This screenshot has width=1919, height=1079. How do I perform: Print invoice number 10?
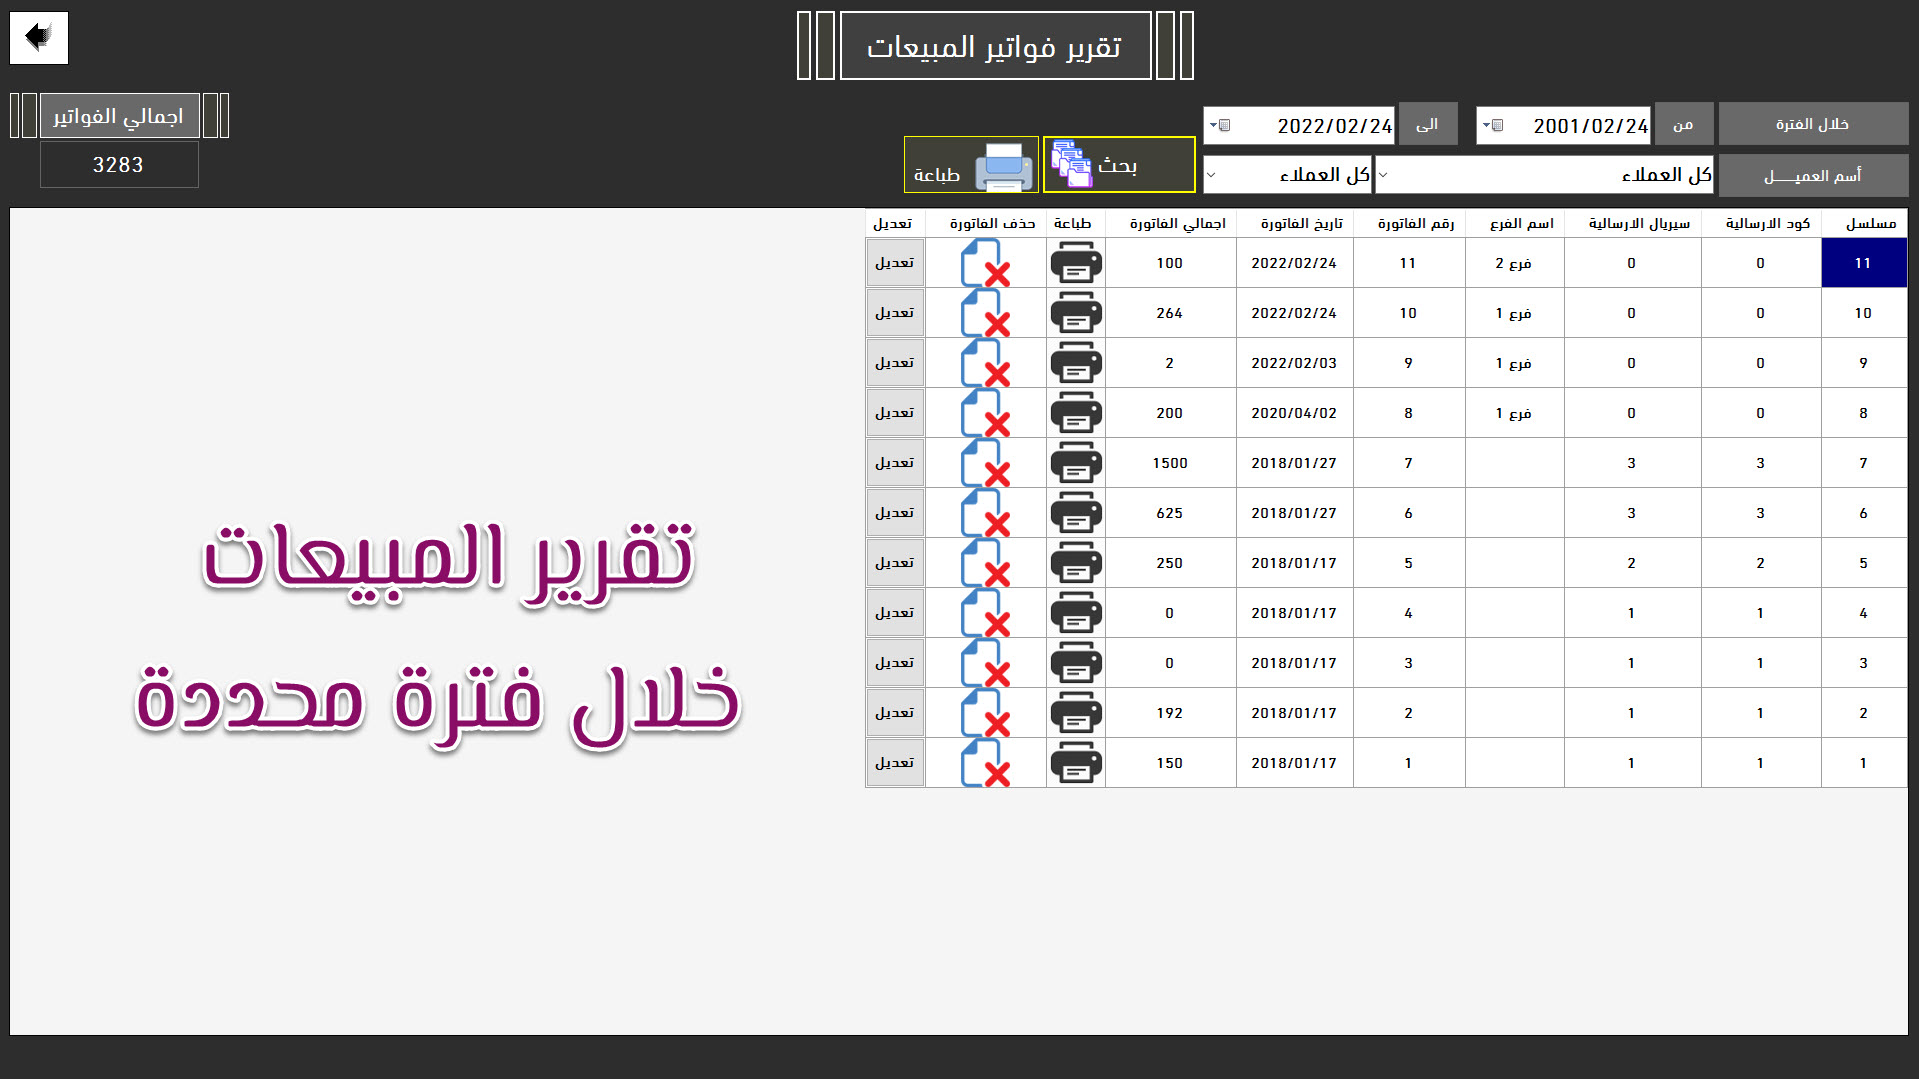tap(1076, 313)
